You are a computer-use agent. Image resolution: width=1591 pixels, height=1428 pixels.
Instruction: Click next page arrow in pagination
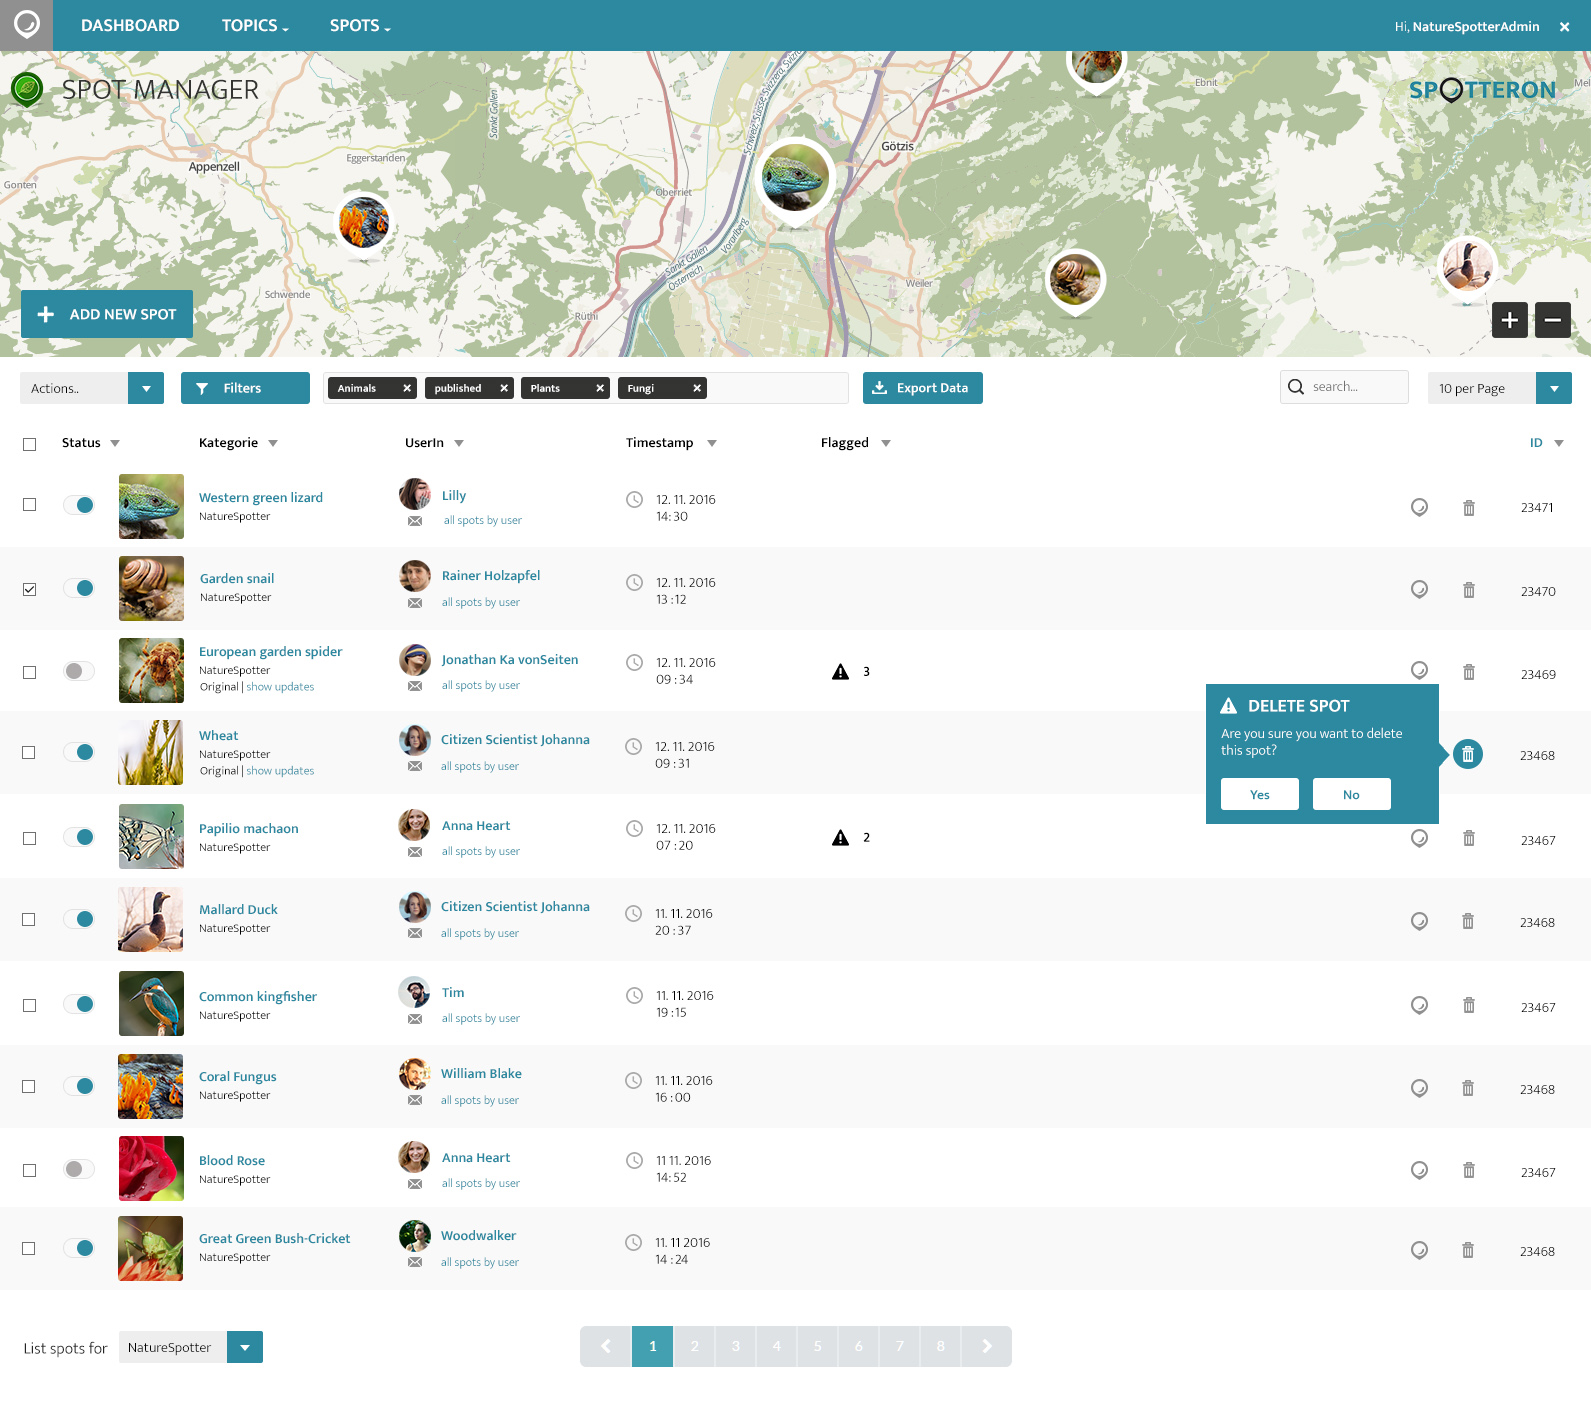coord(986,1346)
